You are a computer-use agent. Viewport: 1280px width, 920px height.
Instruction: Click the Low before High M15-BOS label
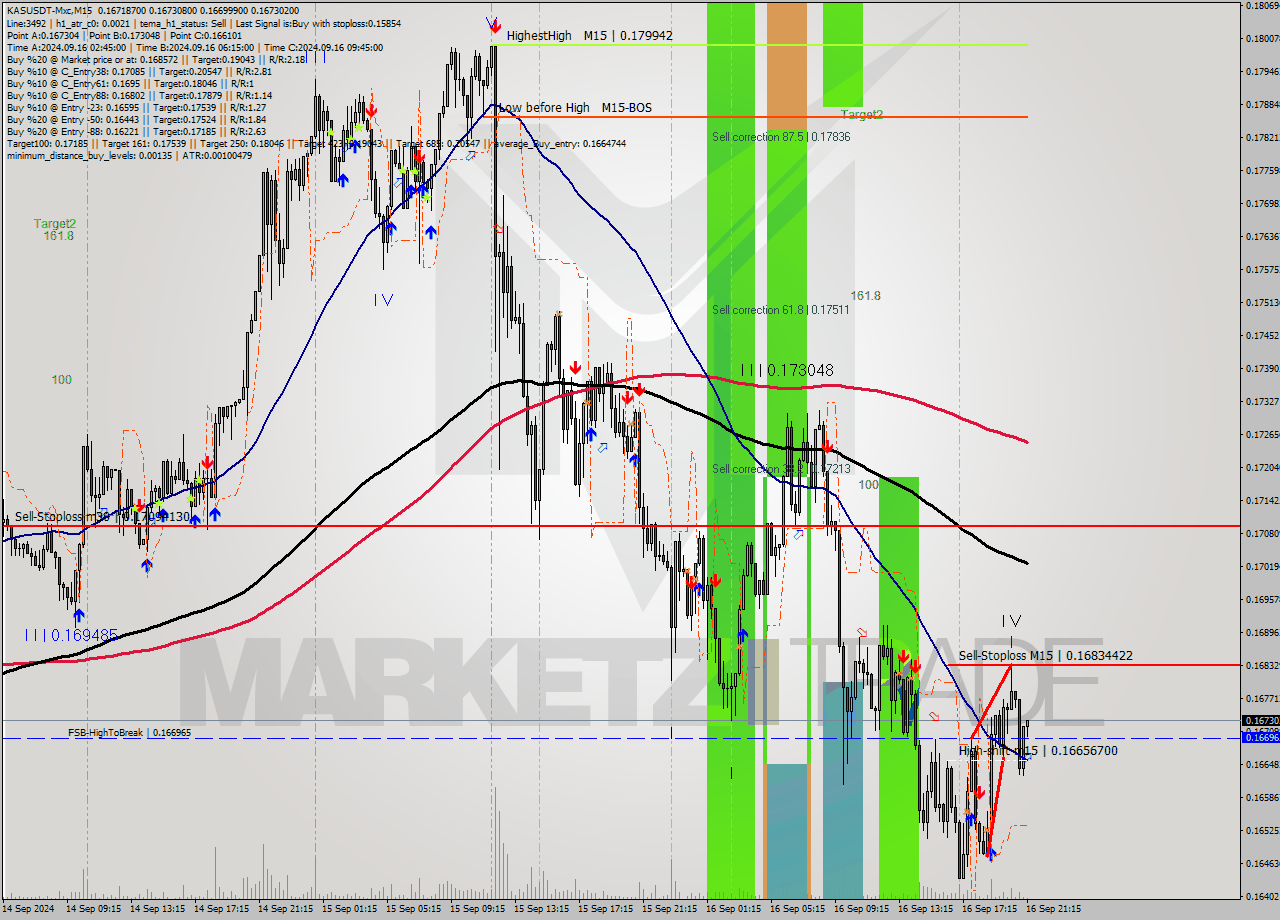pyautogui.click(x=574, y=107)
